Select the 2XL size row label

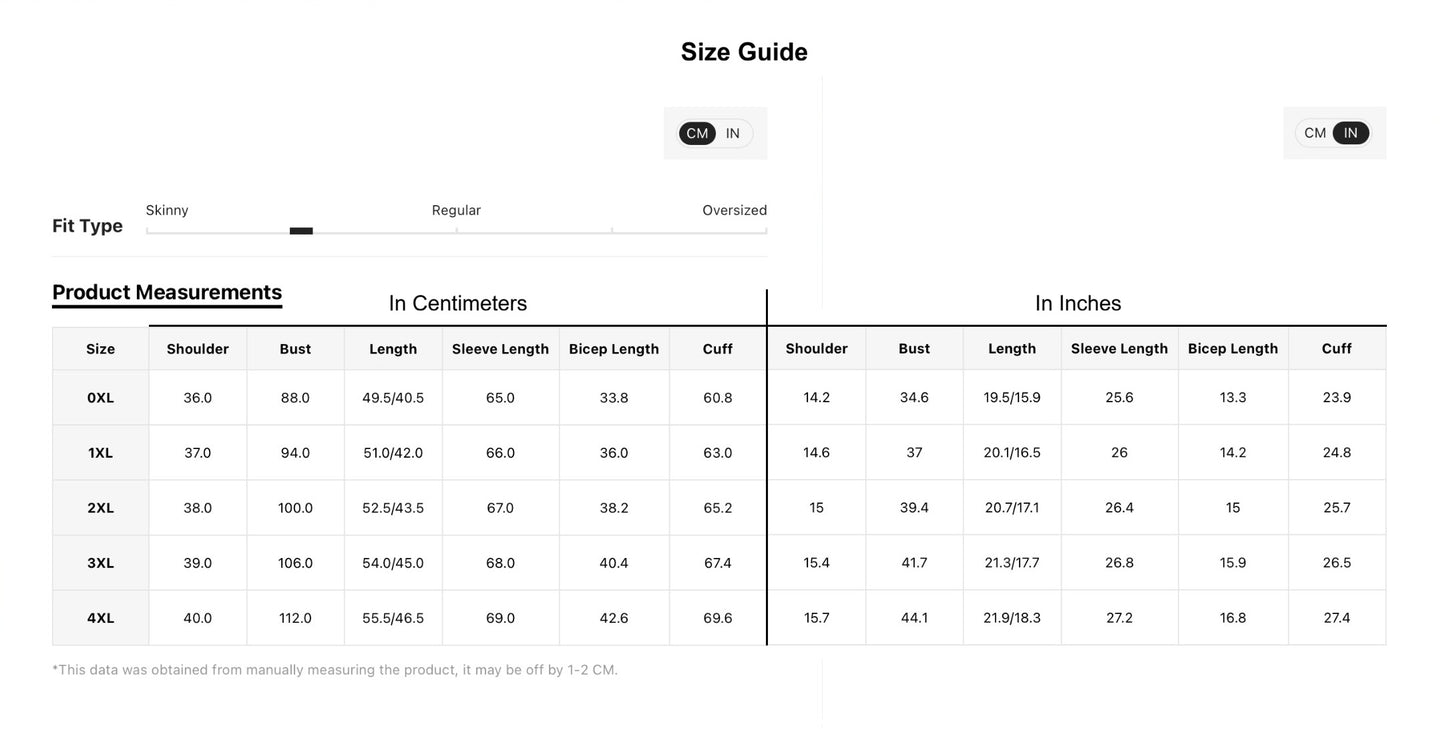(101, 508)
